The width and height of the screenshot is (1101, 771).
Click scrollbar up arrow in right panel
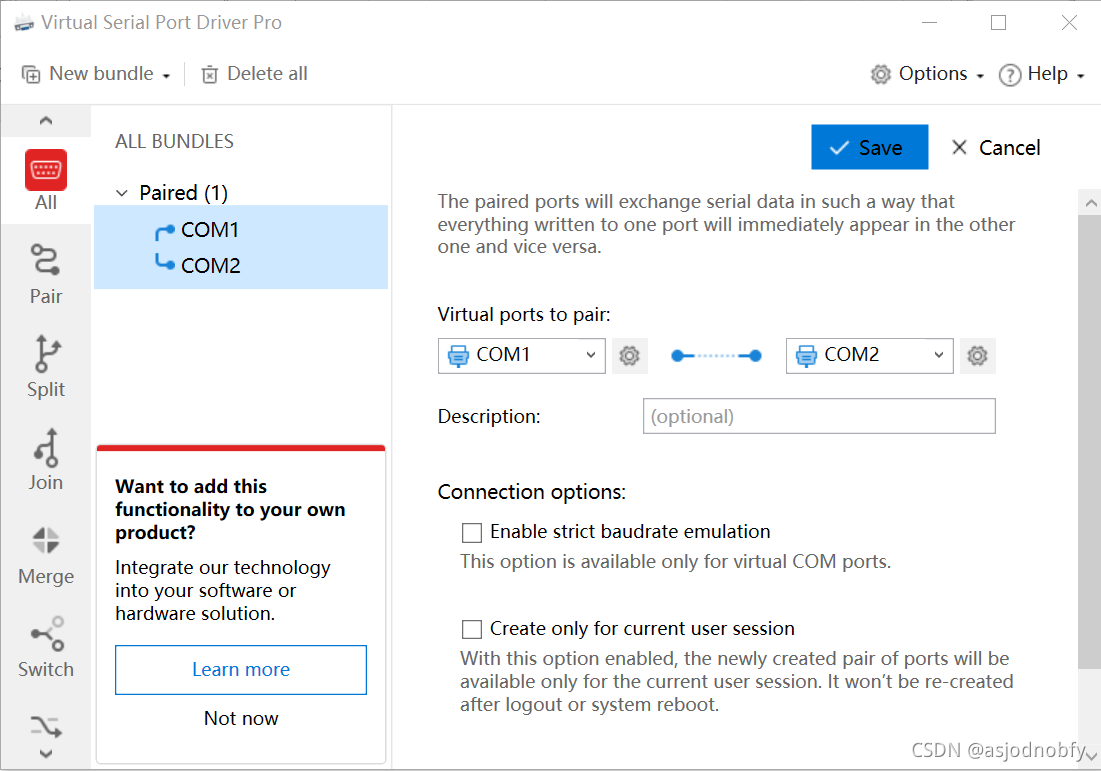(1090, 204)
